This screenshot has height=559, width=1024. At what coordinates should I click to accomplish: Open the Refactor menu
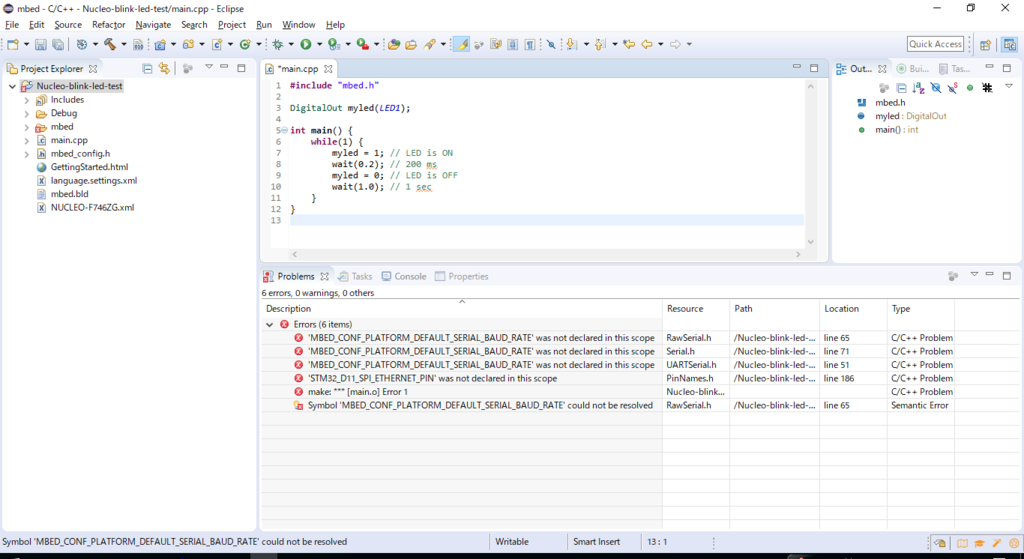108,25
